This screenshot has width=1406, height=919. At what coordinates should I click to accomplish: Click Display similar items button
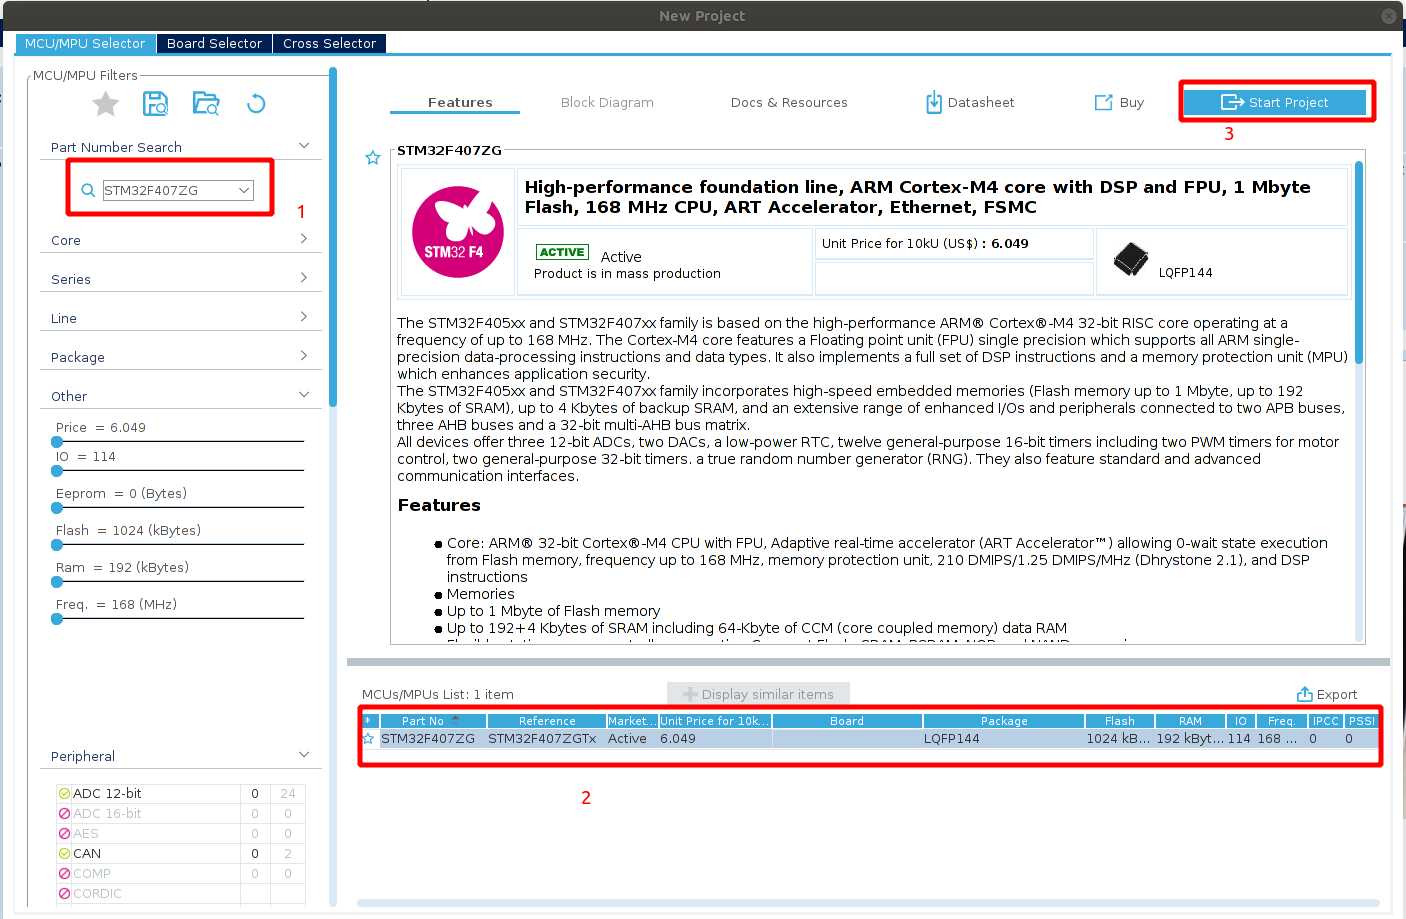[x=758, y=694]
